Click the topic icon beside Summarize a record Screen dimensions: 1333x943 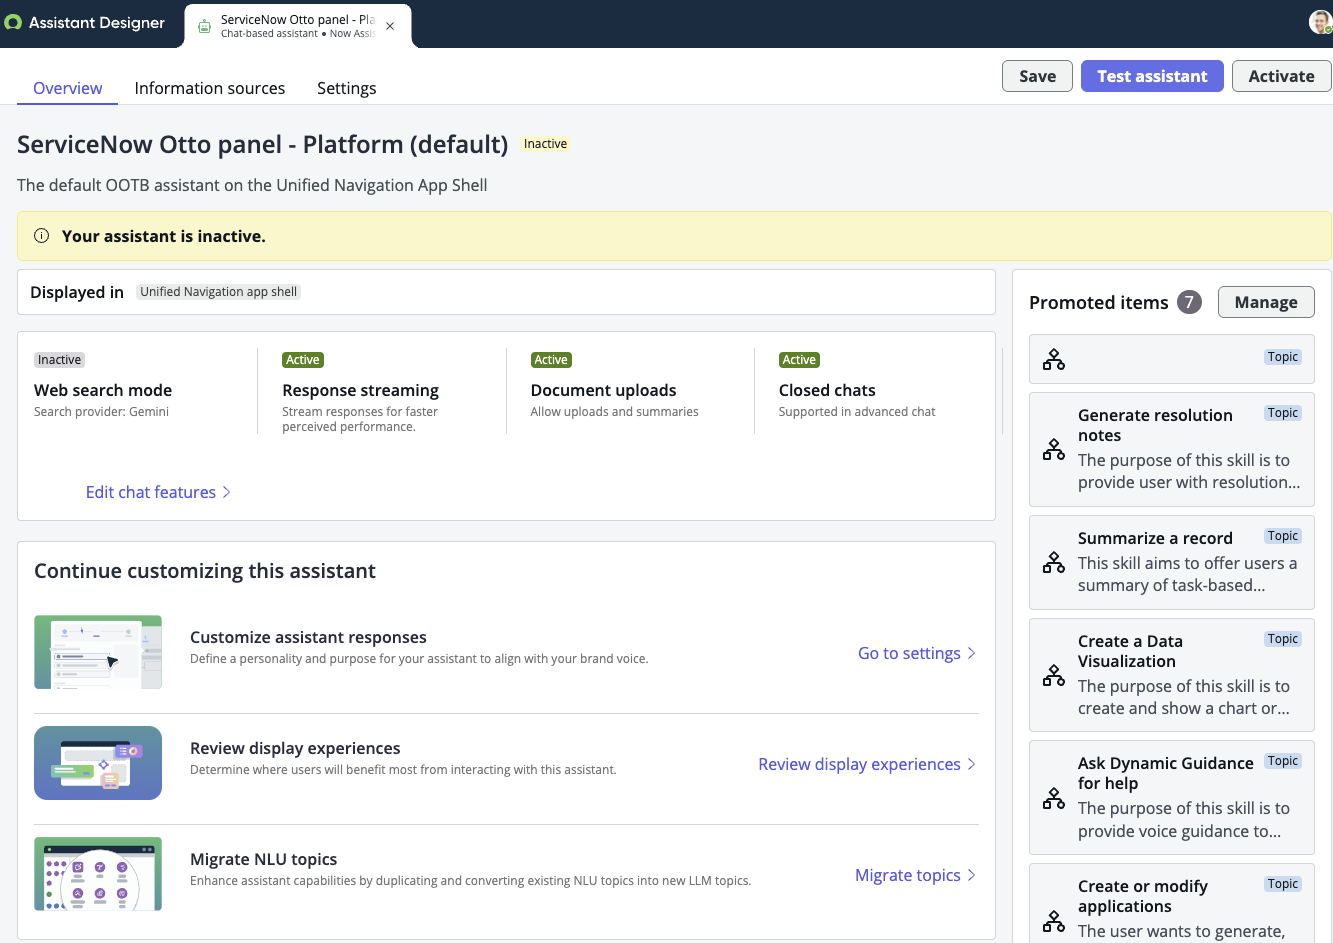1054,563
